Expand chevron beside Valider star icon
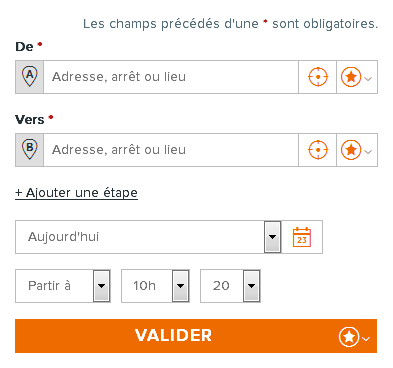This screenshot has width=393, height=368. tap(366, 339)
